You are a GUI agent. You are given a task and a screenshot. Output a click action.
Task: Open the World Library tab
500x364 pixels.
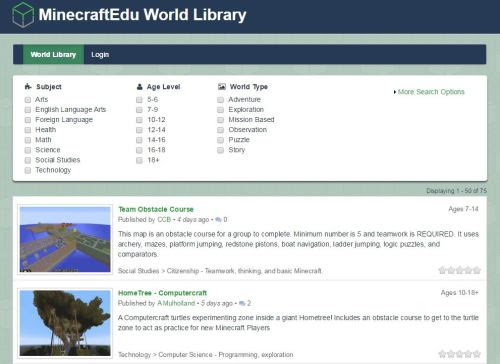53,54
